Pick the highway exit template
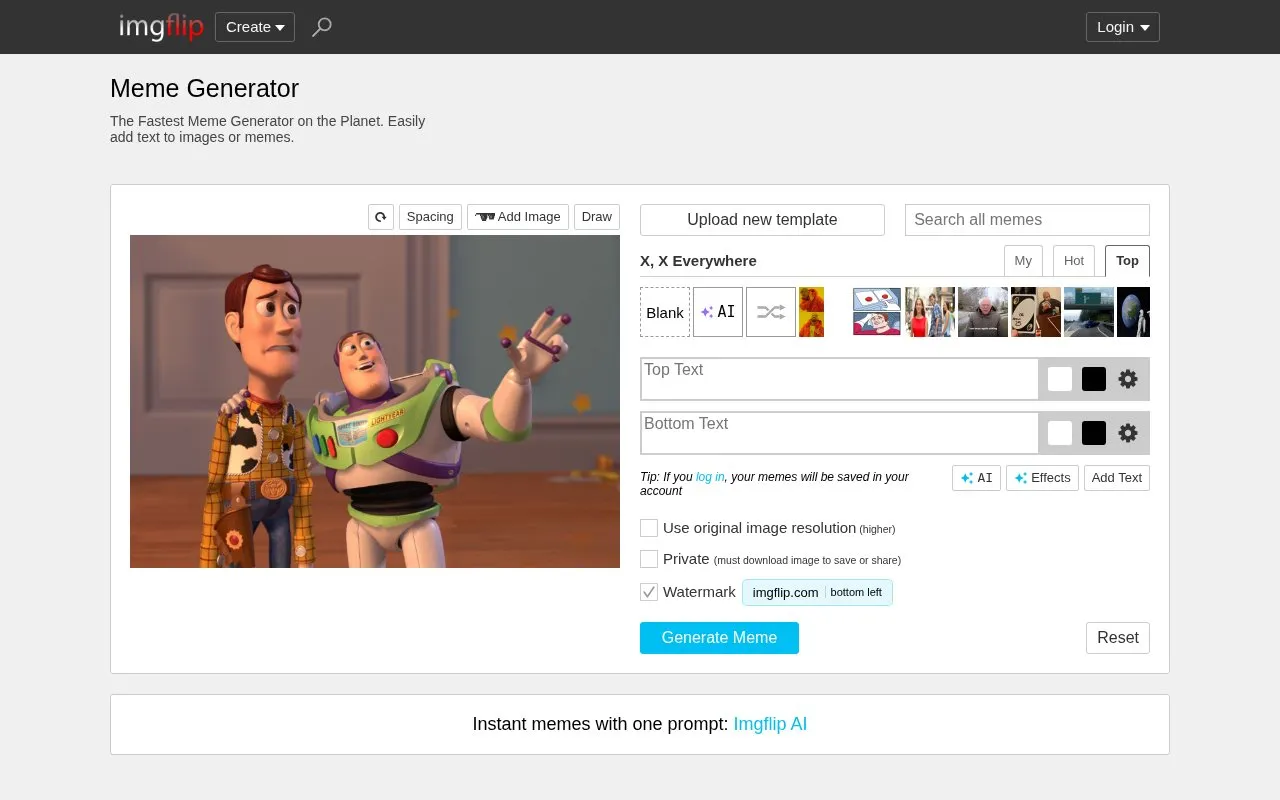The image size is (1280, 800). (x=1089, y=312)
